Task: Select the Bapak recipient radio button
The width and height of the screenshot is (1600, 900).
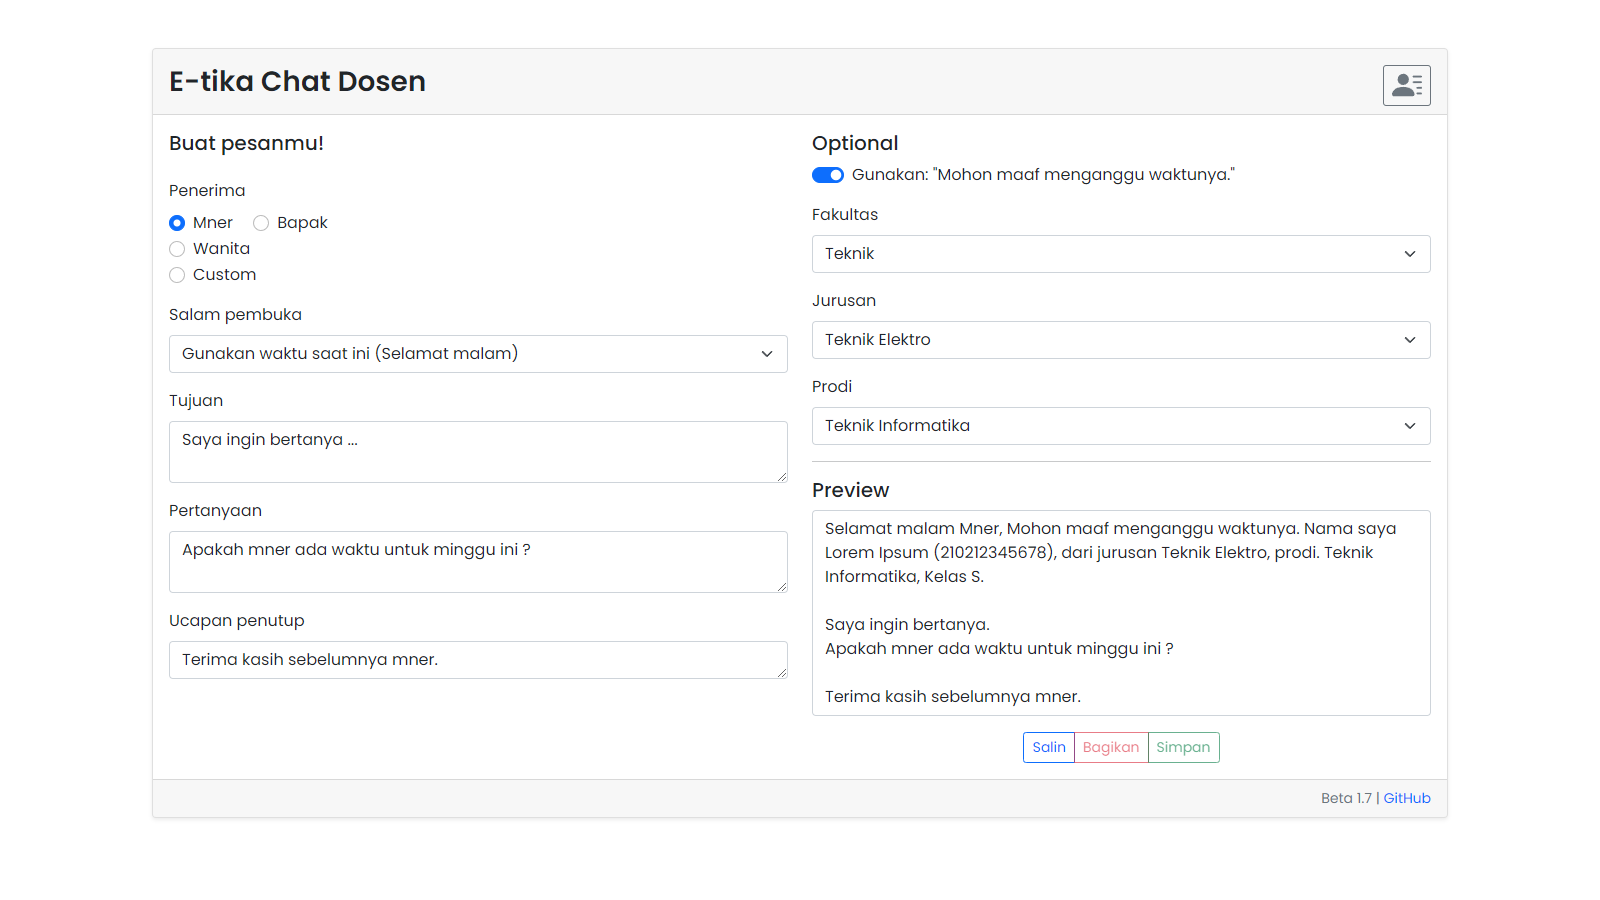Action: [x=261, y=223]
